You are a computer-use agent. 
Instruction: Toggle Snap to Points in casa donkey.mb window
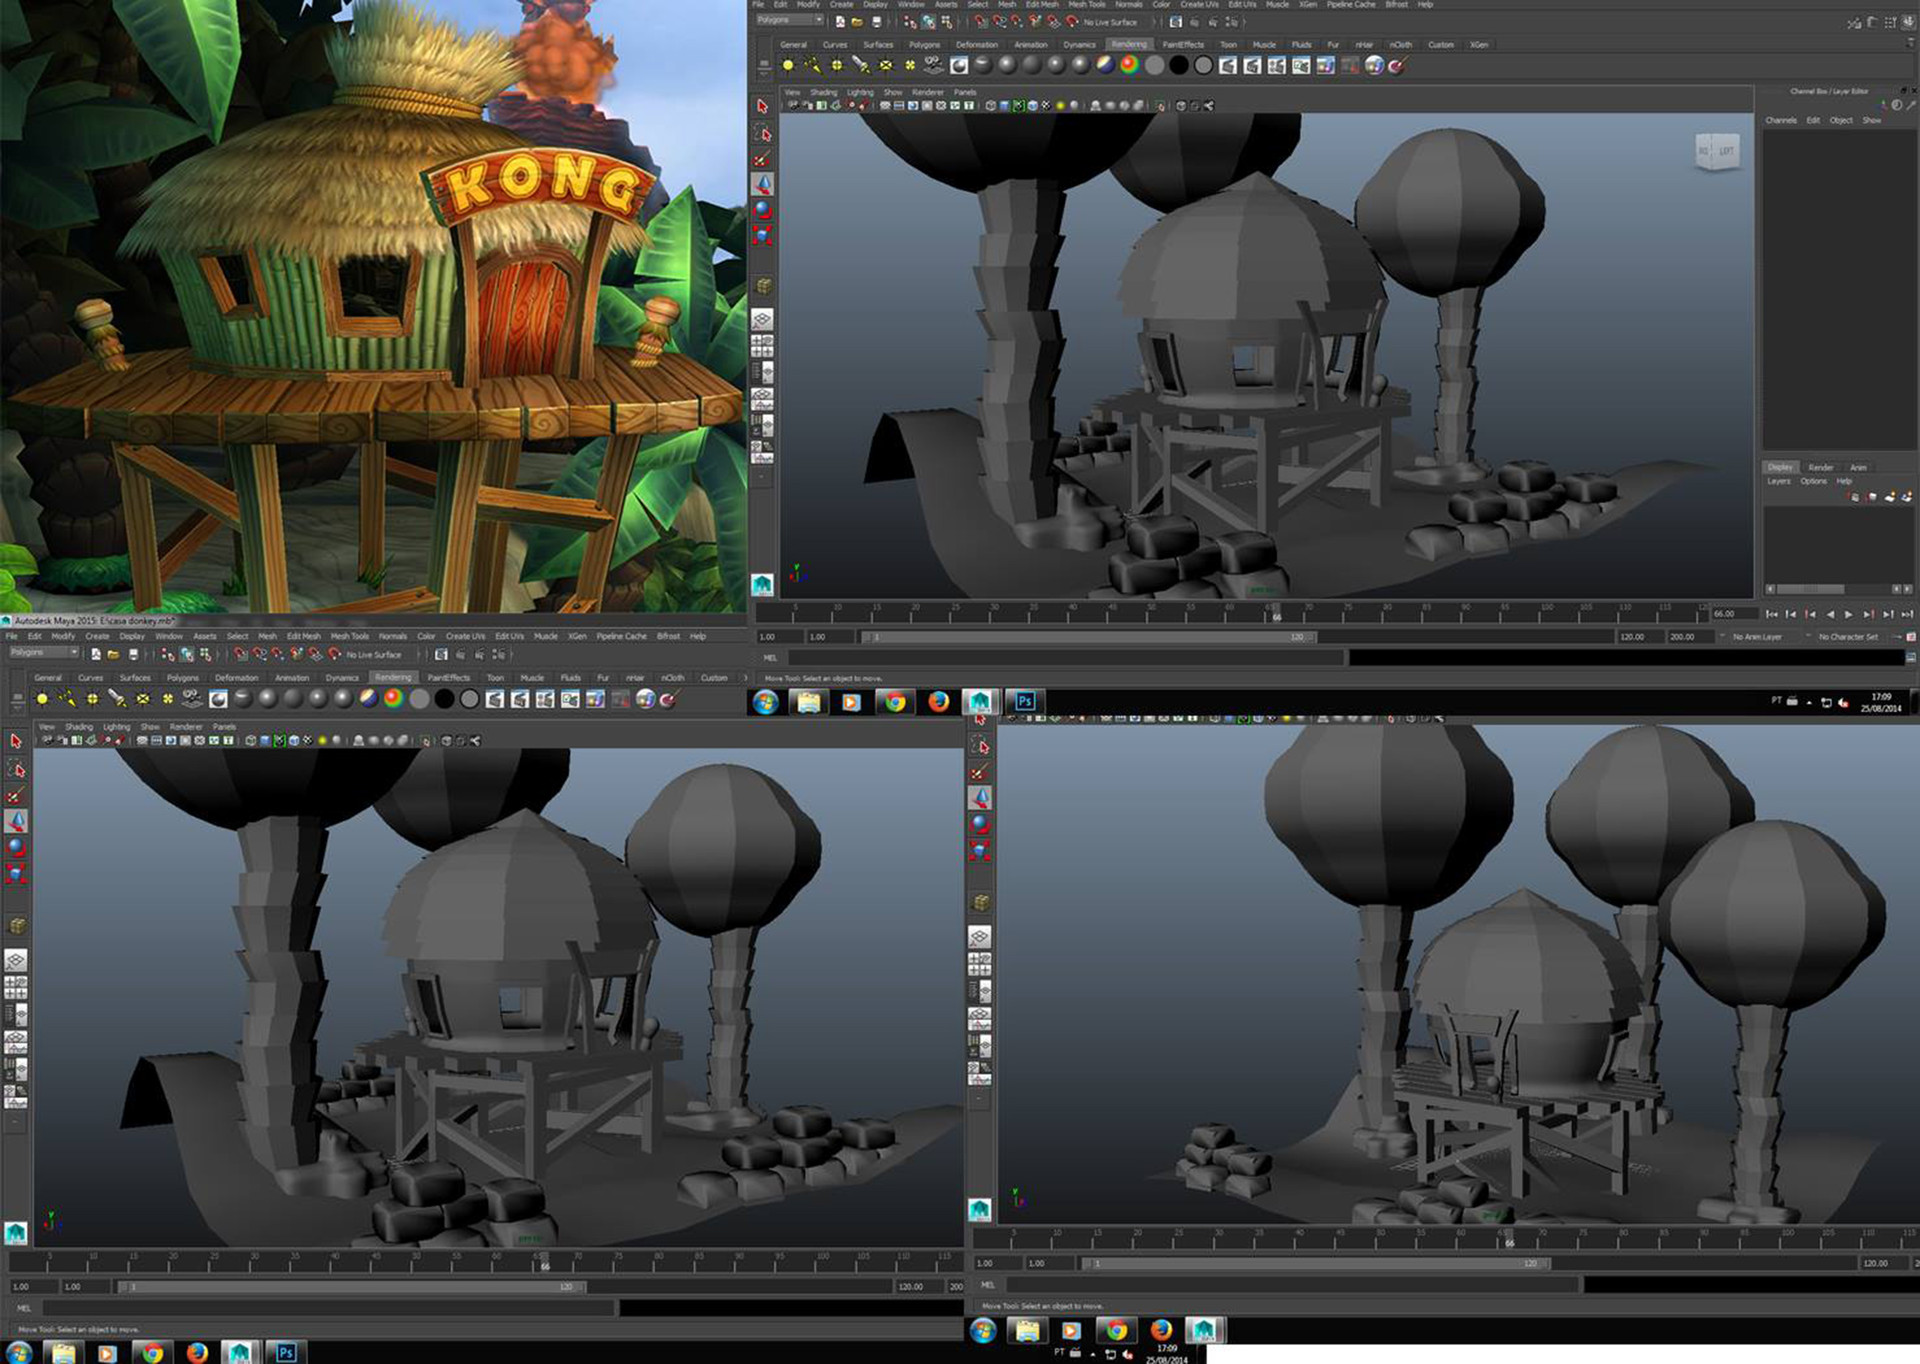click(278, 654)
